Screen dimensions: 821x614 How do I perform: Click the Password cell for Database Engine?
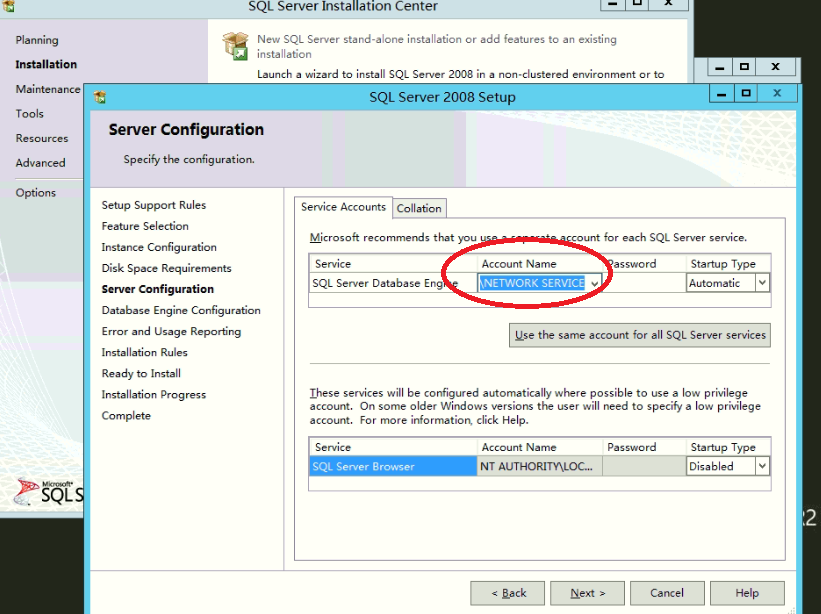coord(644,283)
